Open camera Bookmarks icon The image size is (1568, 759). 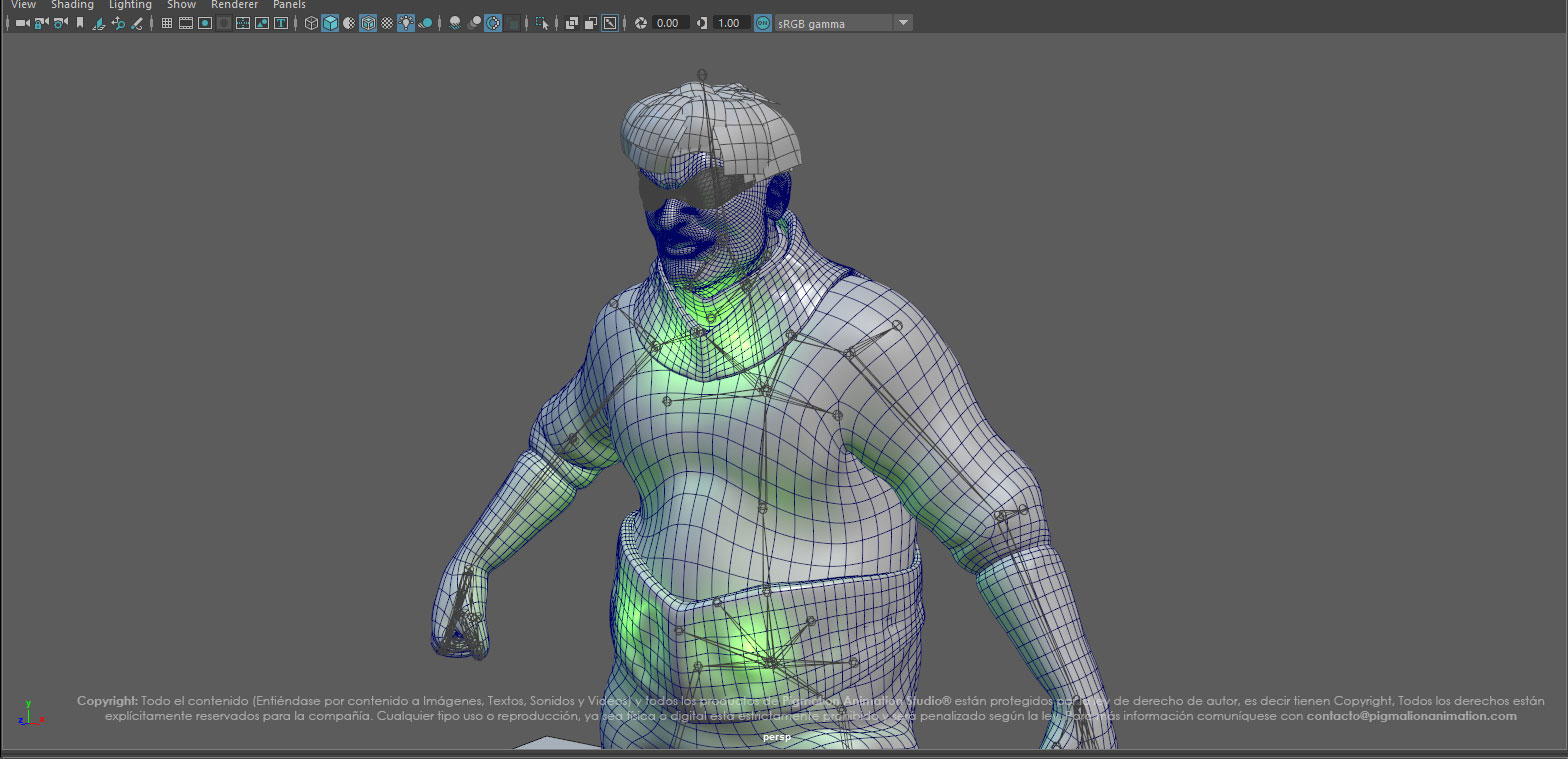(80, 23)
